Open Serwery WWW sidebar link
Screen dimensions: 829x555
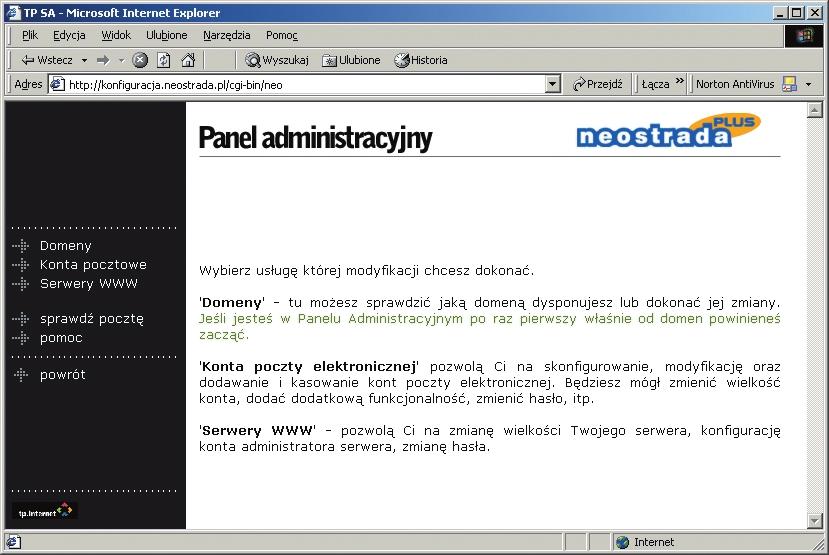[89, 284]
